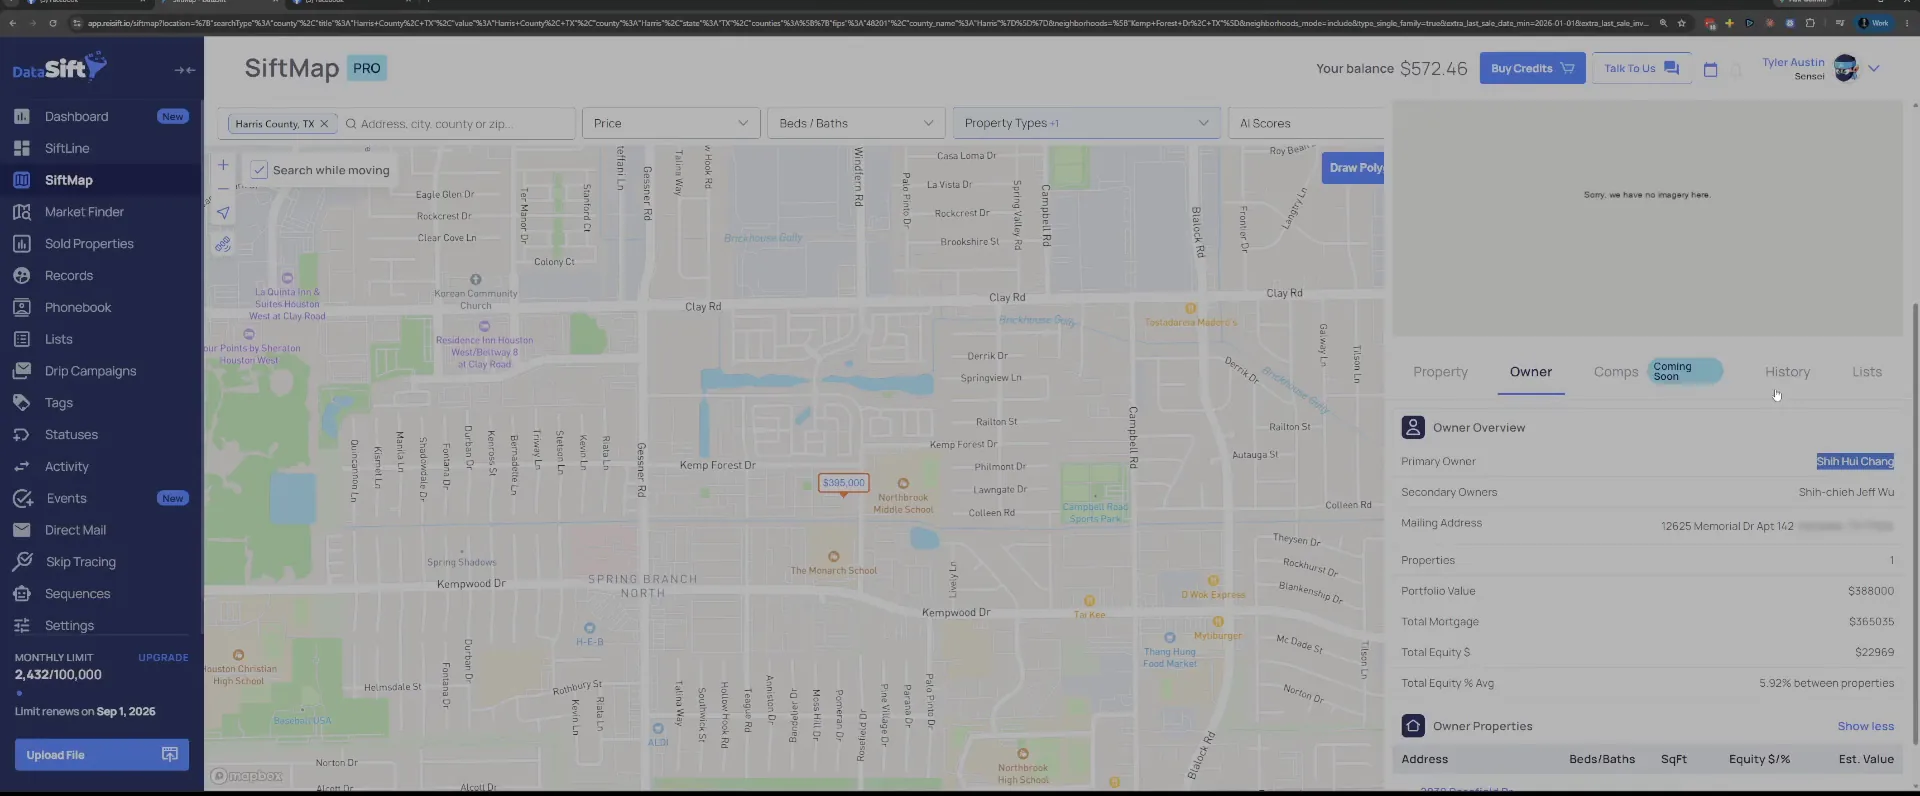Open the Price filter dropdown
The image size is (1920, 796).
[x=670, y=123]
